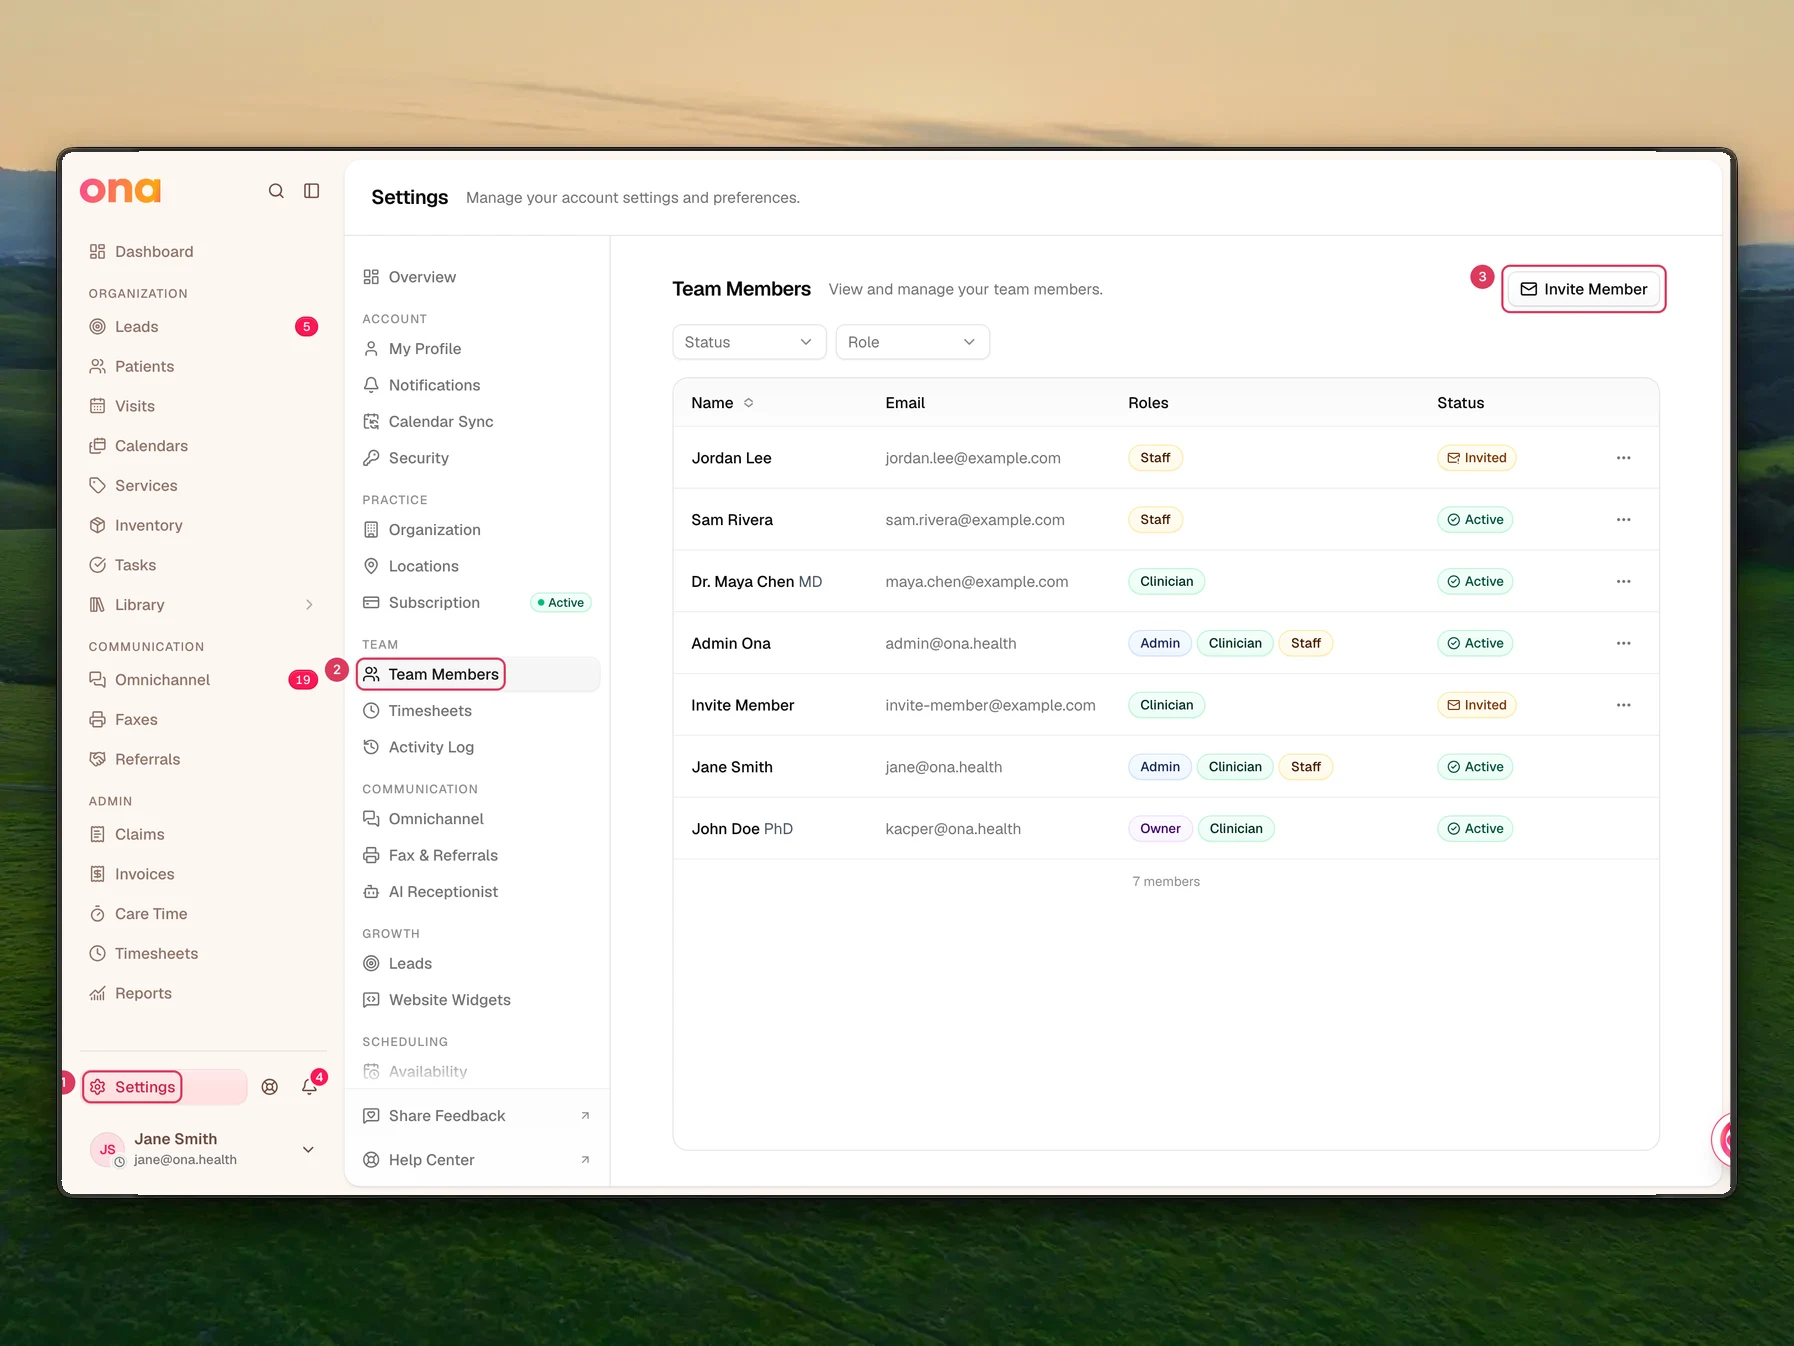Toggle the sidebar panel collapse icon

click(x=312, y=191)
